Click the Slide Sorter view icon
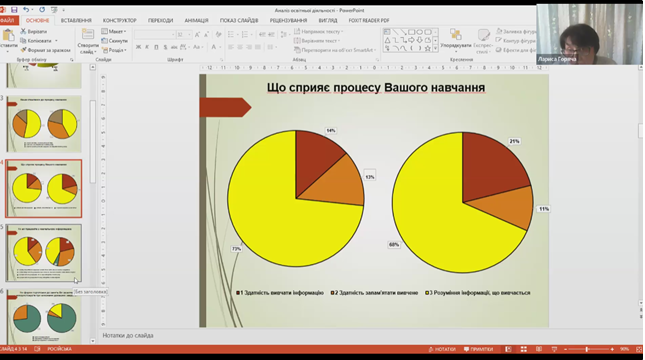The height and width of the screenshot is (360, 645). [524, 349]
